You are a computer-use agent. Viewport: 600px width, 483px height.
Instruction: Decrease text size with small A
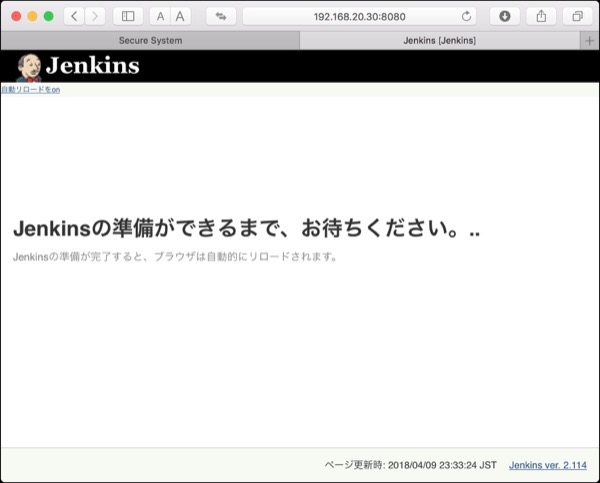point(160,16)
